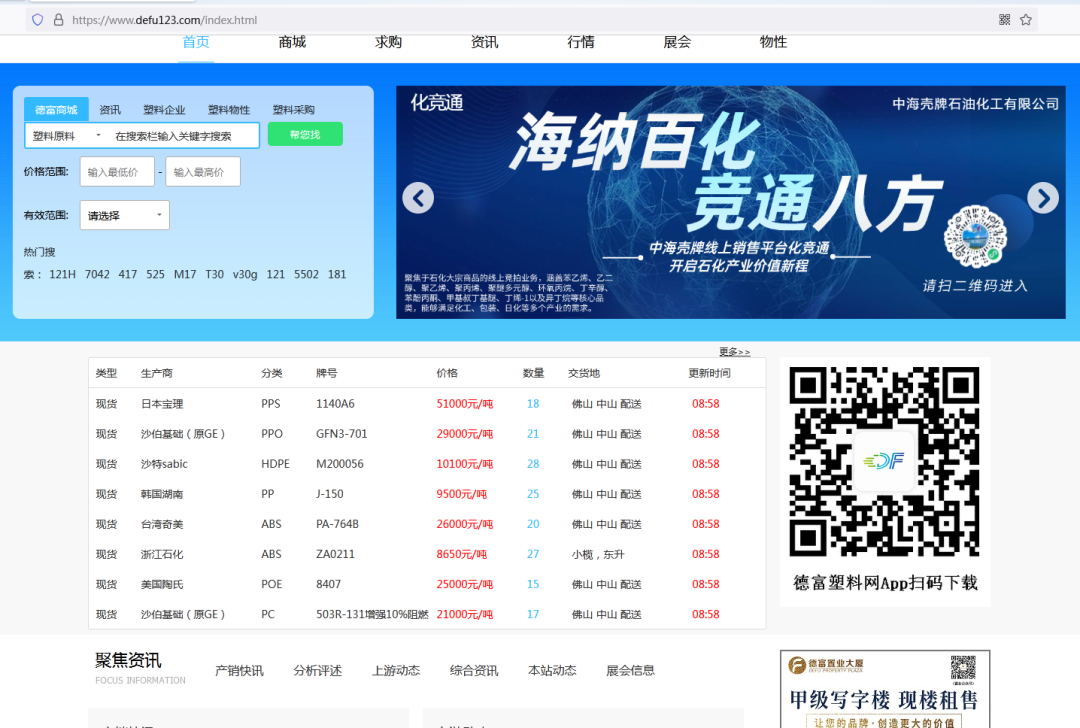Open the browser extensions grid icon
The image size is (1080, 728).
1003,18
